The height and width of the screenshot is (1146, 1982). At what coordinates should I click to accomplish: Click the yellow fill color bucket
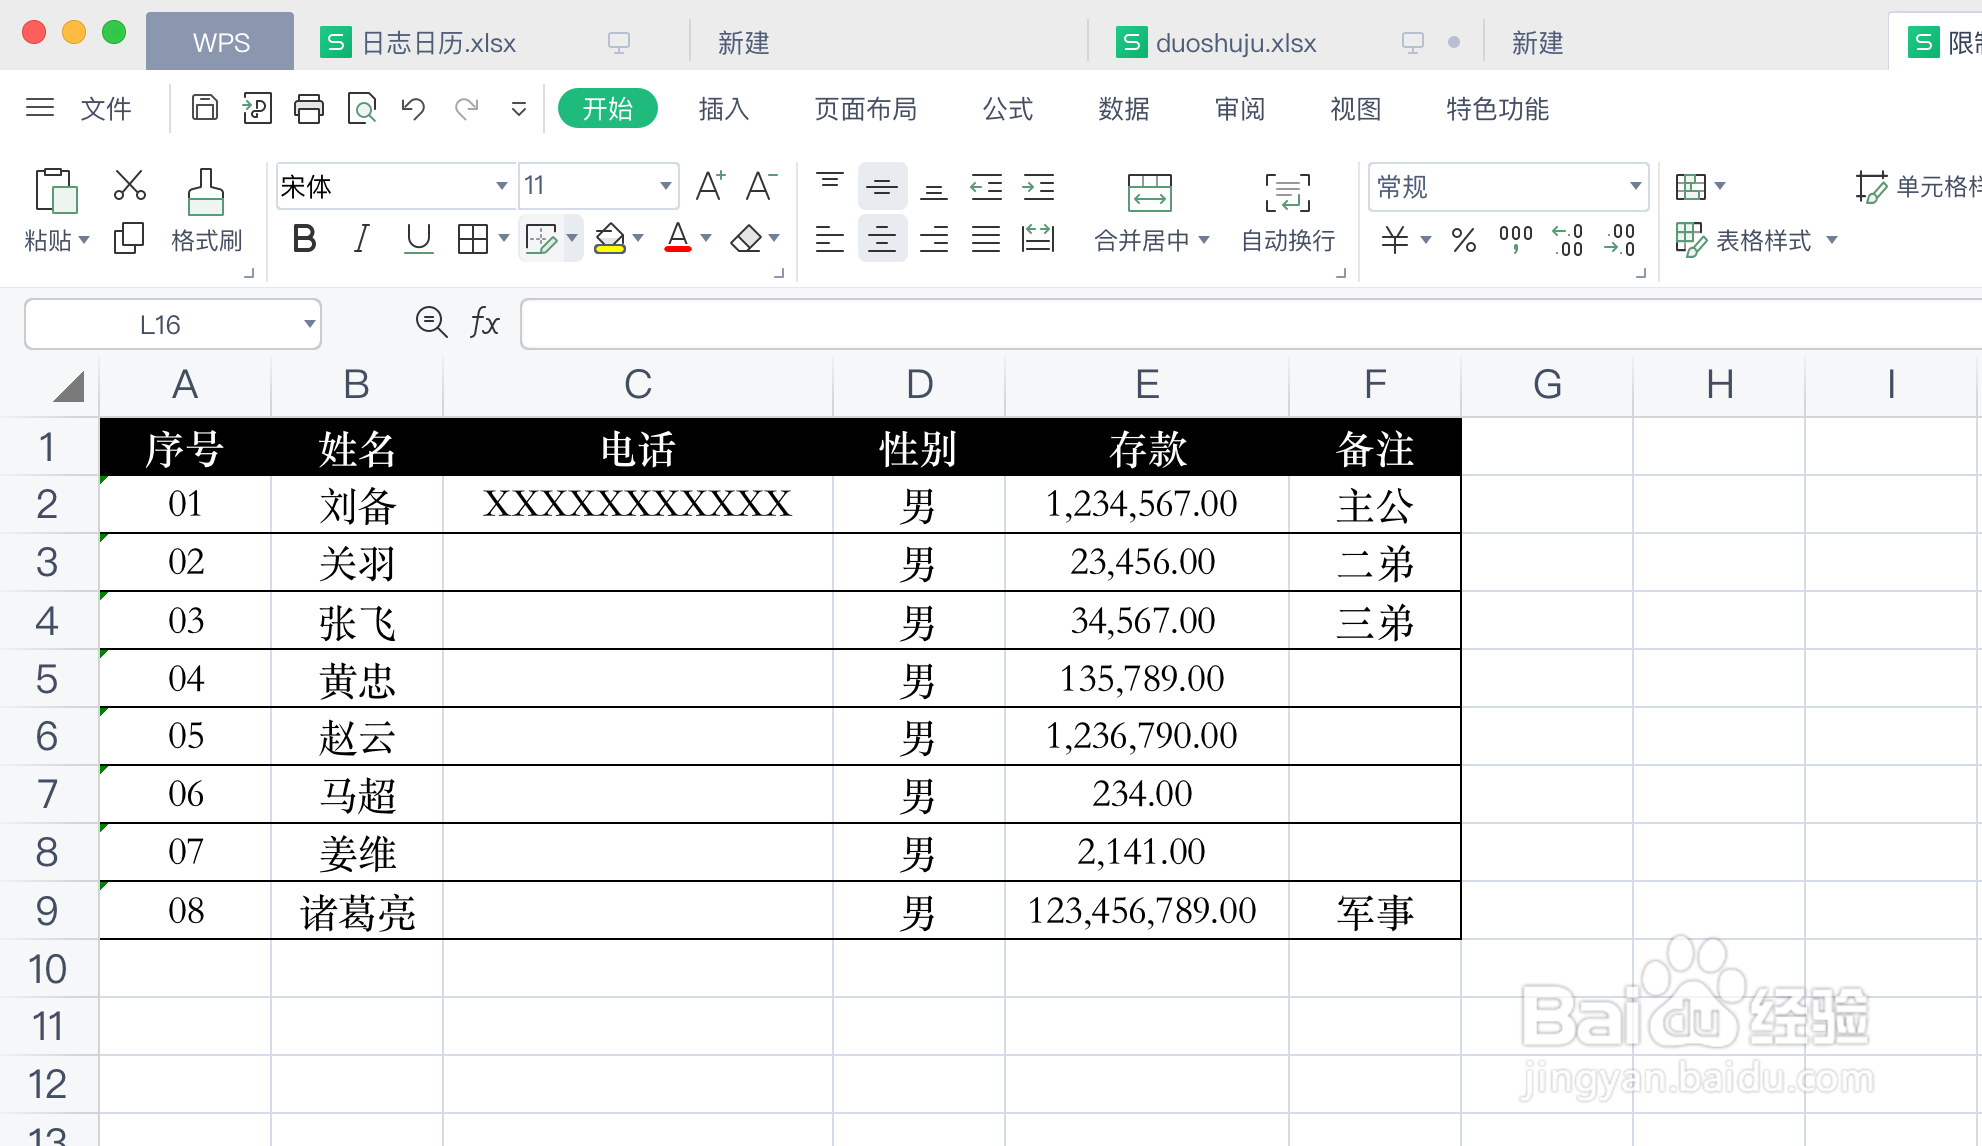pos(609,239)
